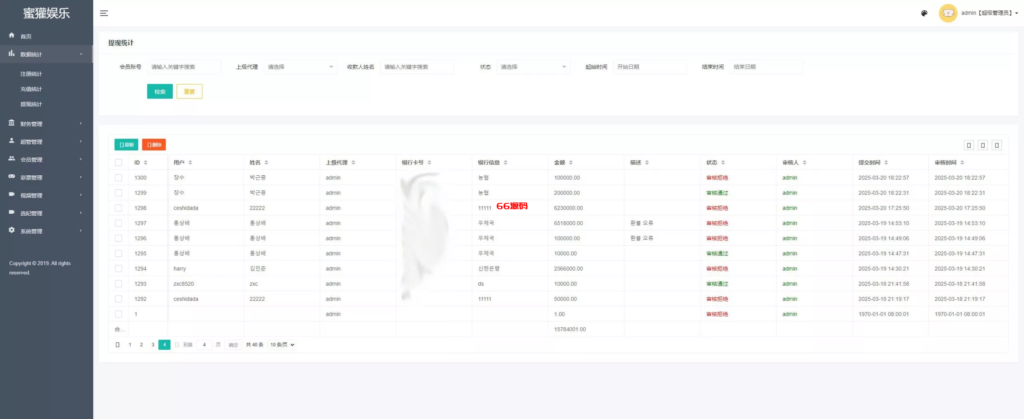Sort table by the 提交时间 column arrows

pyautogui.click(x=886, y=163)
